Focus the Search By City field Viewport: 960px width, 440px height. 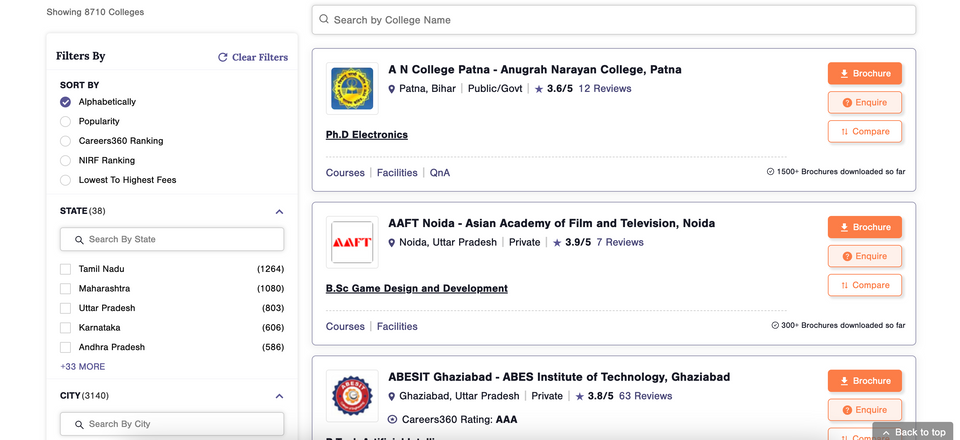click(172, 424)
